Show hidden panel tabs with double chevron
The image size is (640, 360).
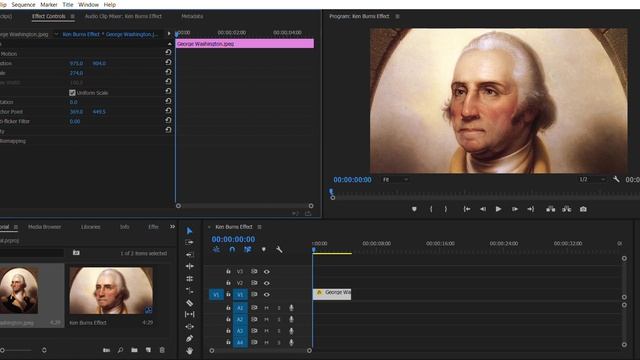point(173,227)
